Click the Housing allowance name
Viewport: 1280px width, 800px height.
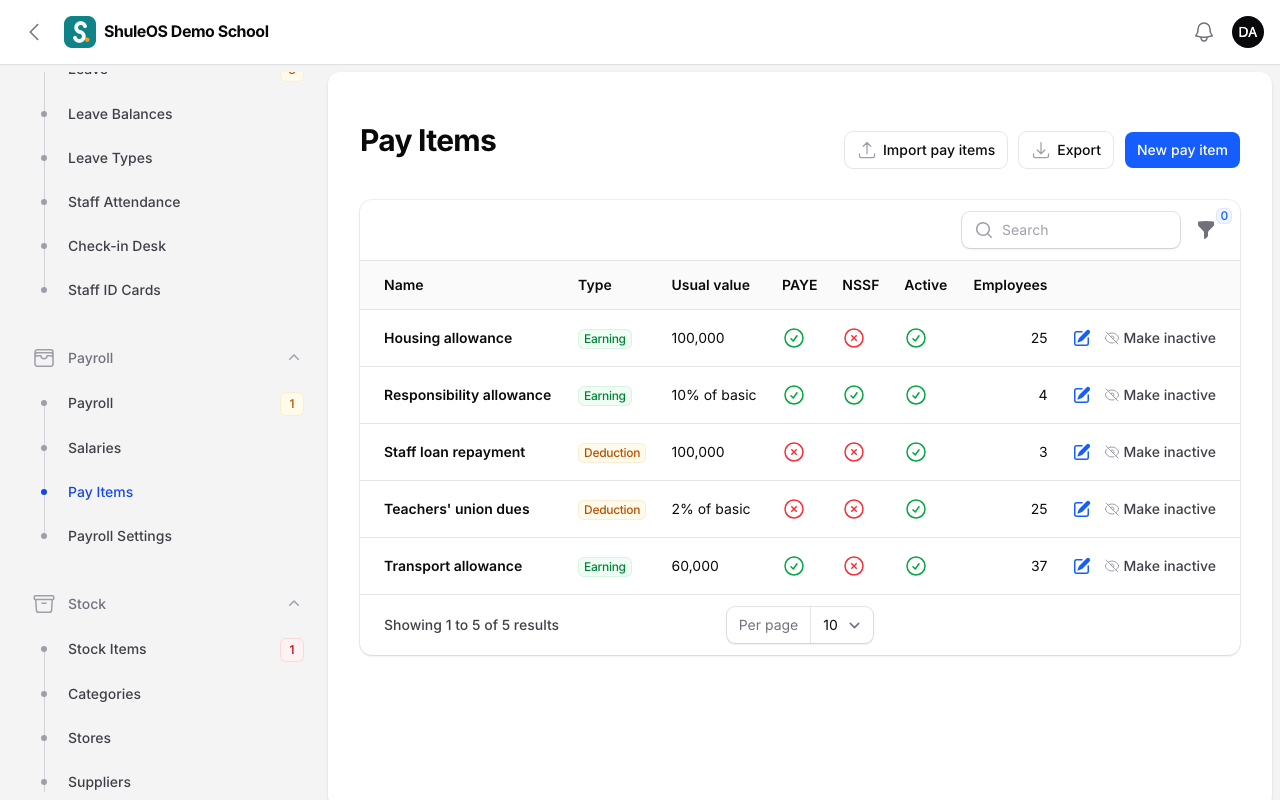(x=448, y=338)
